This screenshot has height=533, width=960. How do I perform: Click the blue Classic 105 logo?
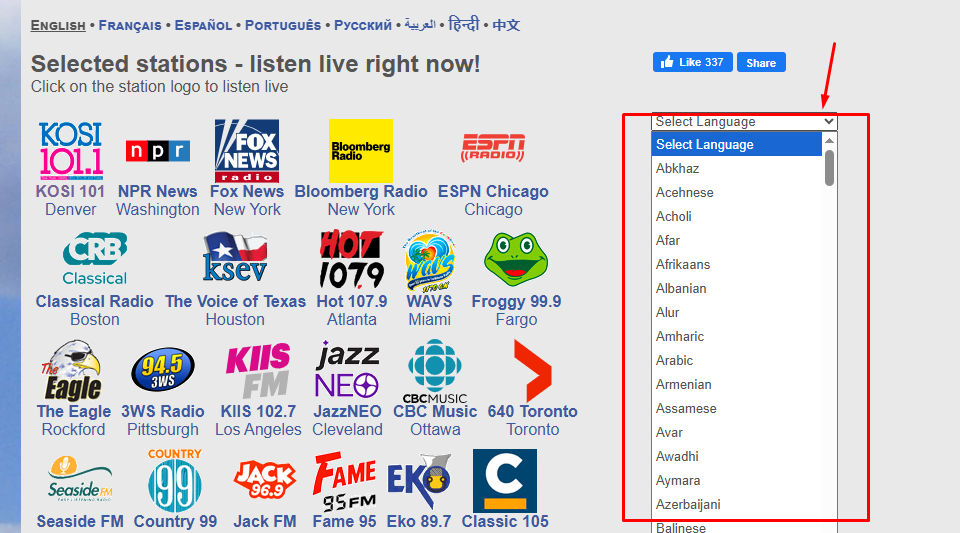[x=504, y=481]
